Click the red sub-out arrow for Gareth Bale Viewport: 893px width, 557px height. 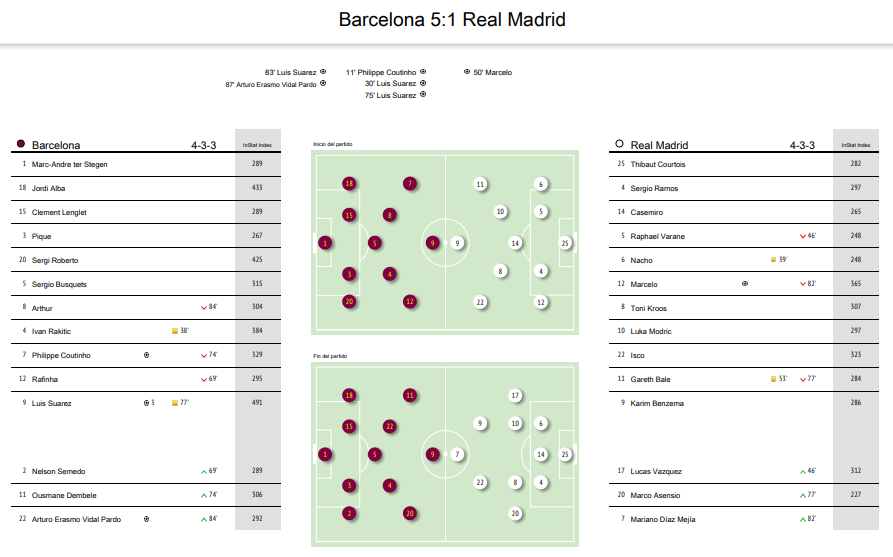point(802,379)
